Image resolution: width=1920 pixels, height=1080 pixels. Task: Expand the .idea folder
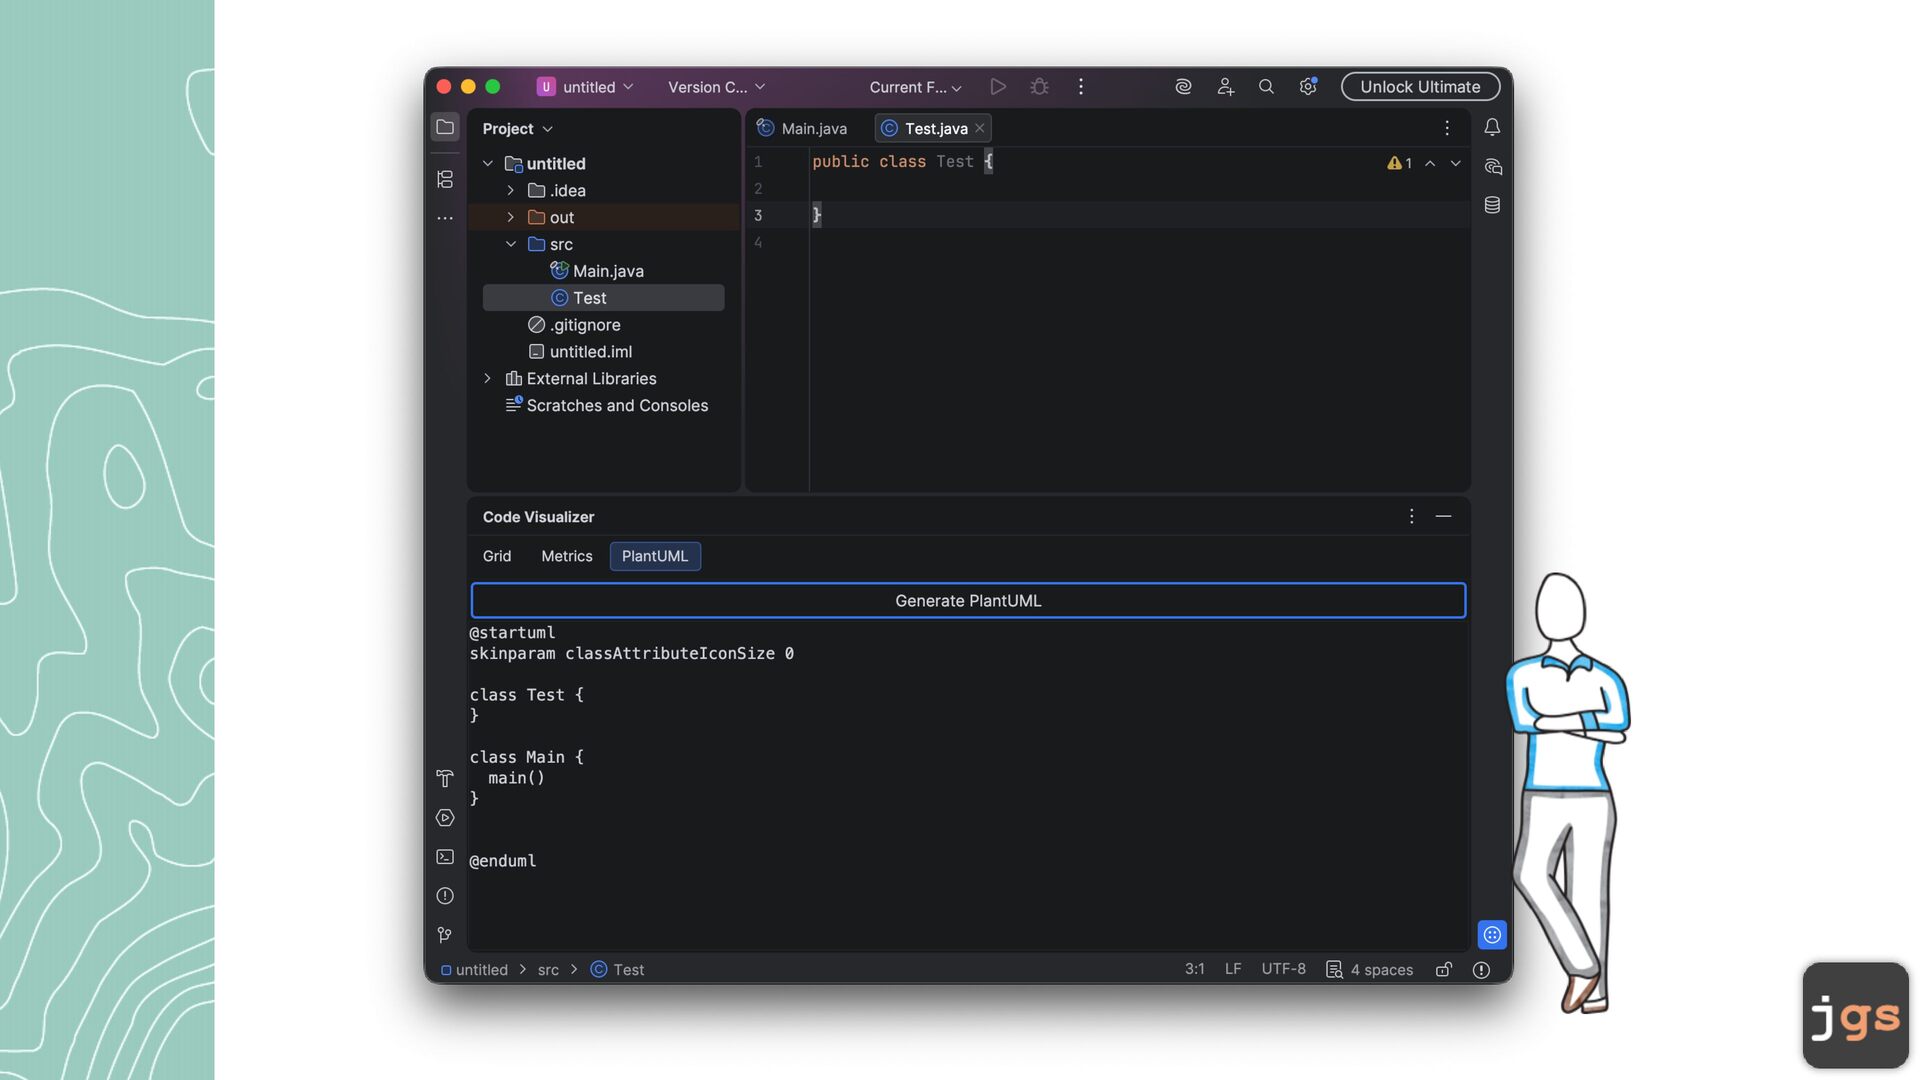[510, 190]
